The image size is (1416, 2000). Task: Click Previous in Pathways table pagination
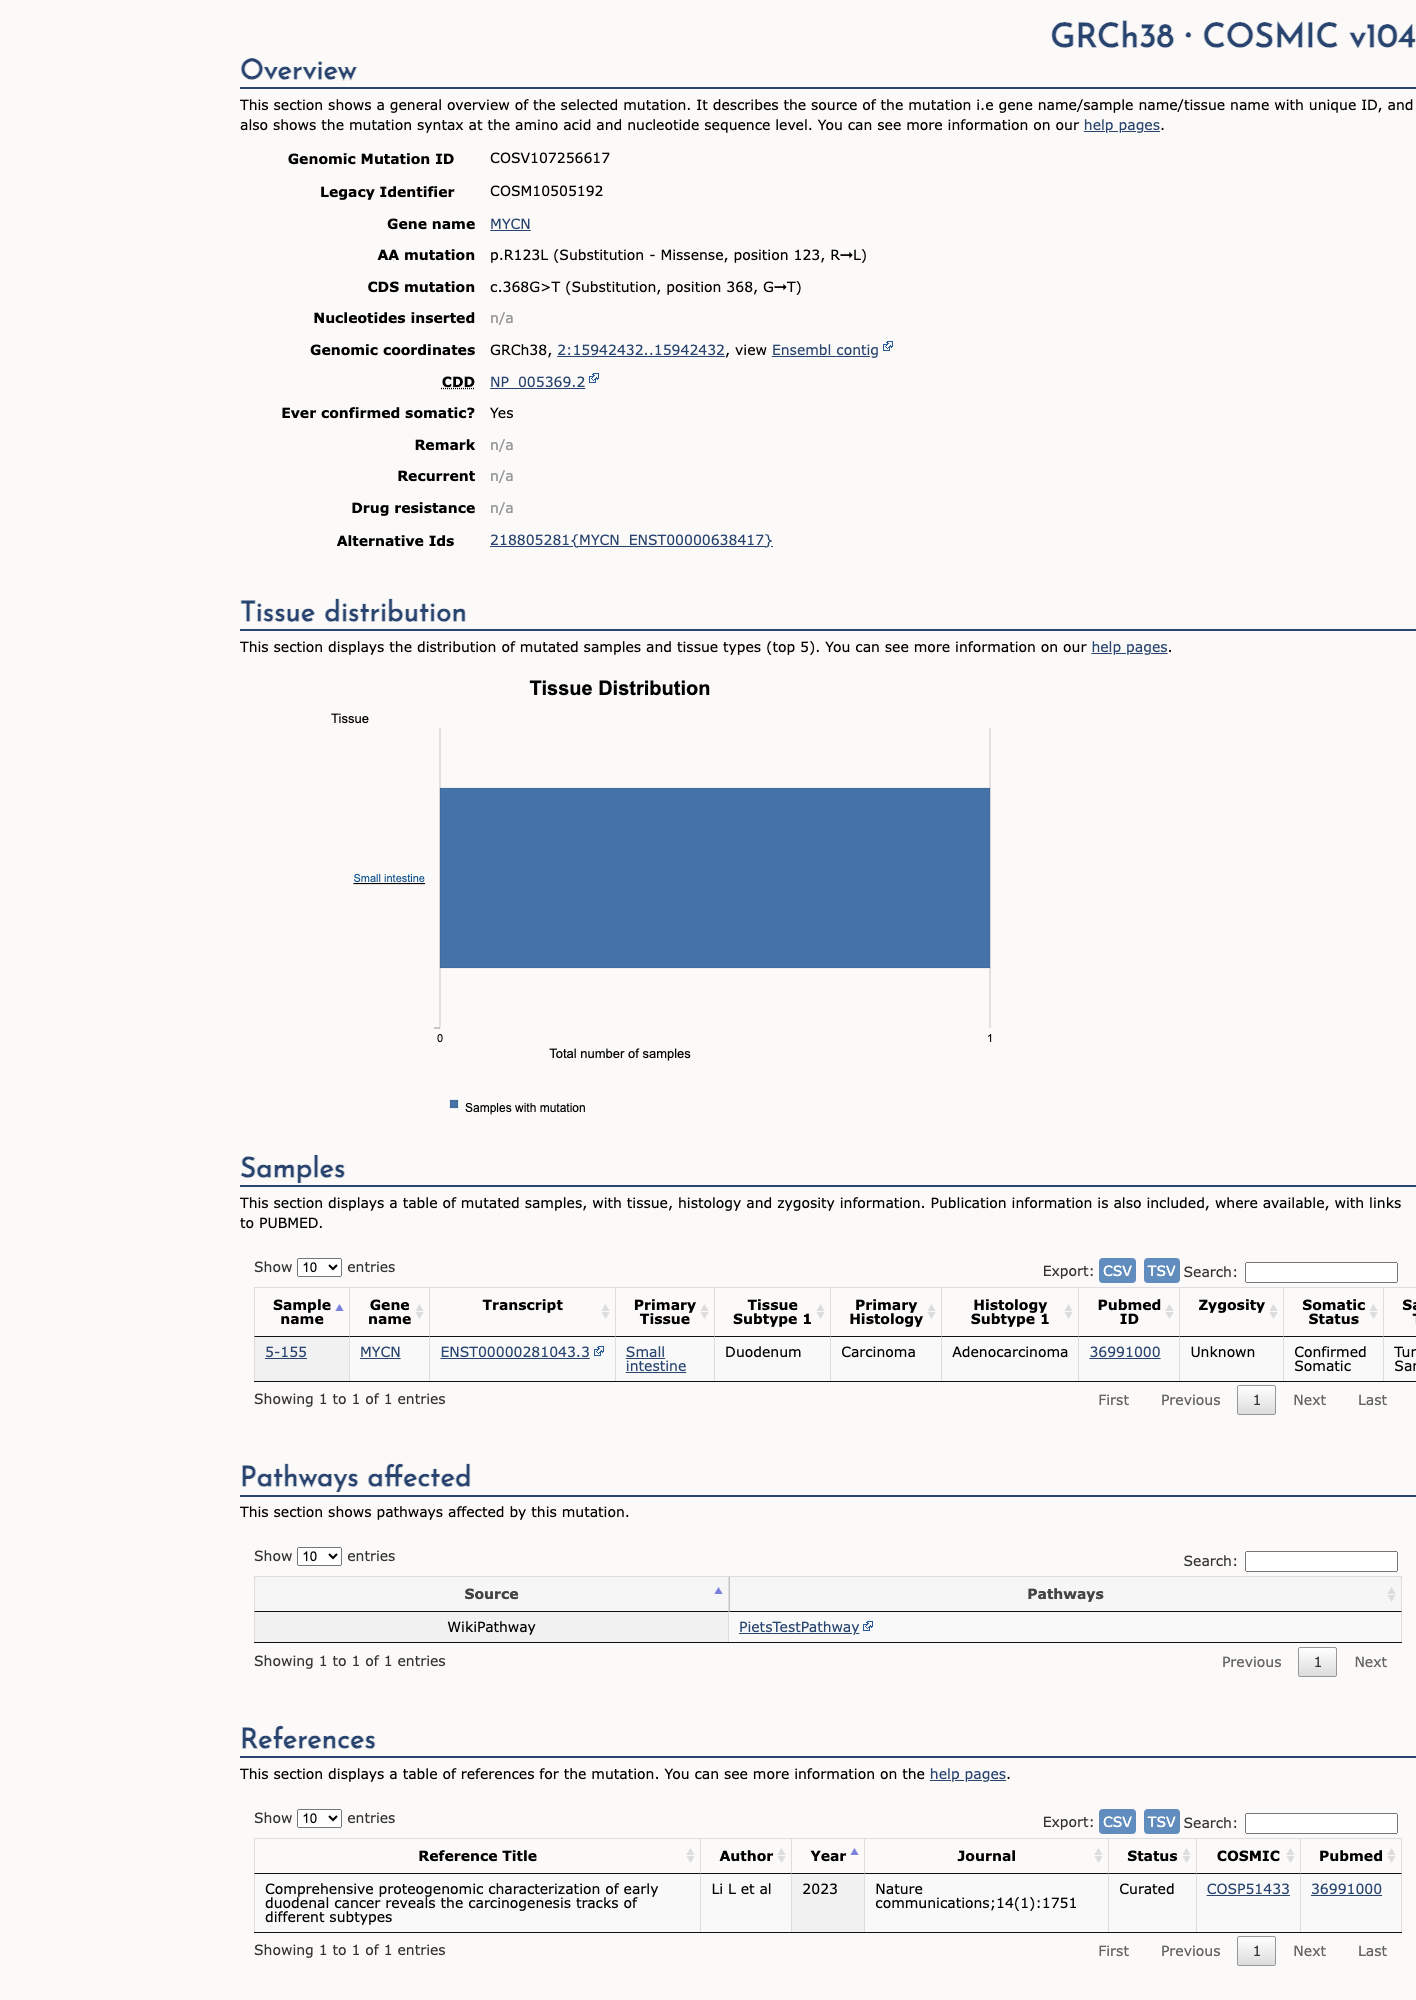pos(1251,1662)
